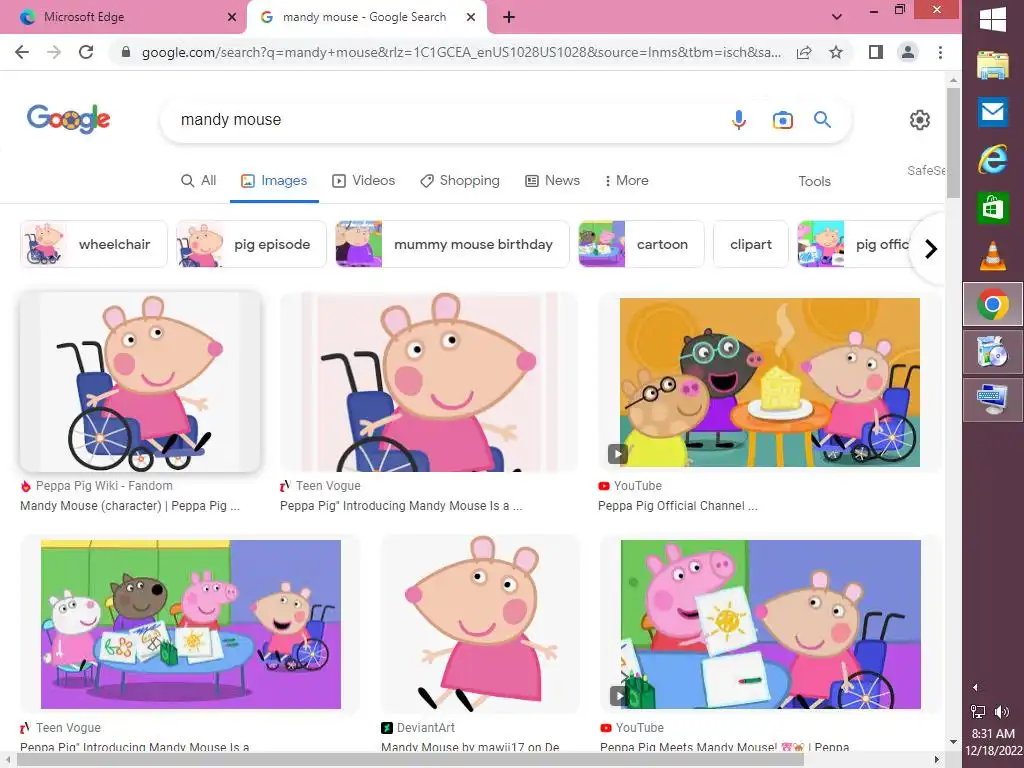1024x768 pixels.
Task: Open Microsoft Store from taskbar
Action: click(993, 208)
